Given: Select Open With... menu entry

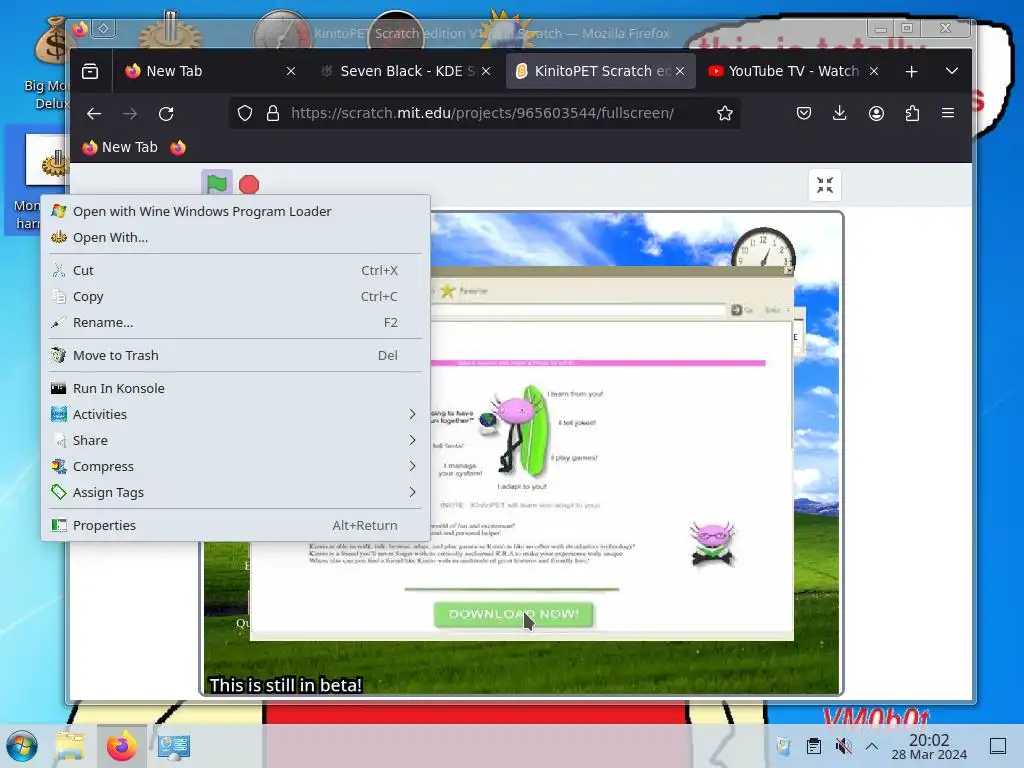Looking at the screenshot, I should 235,237.
